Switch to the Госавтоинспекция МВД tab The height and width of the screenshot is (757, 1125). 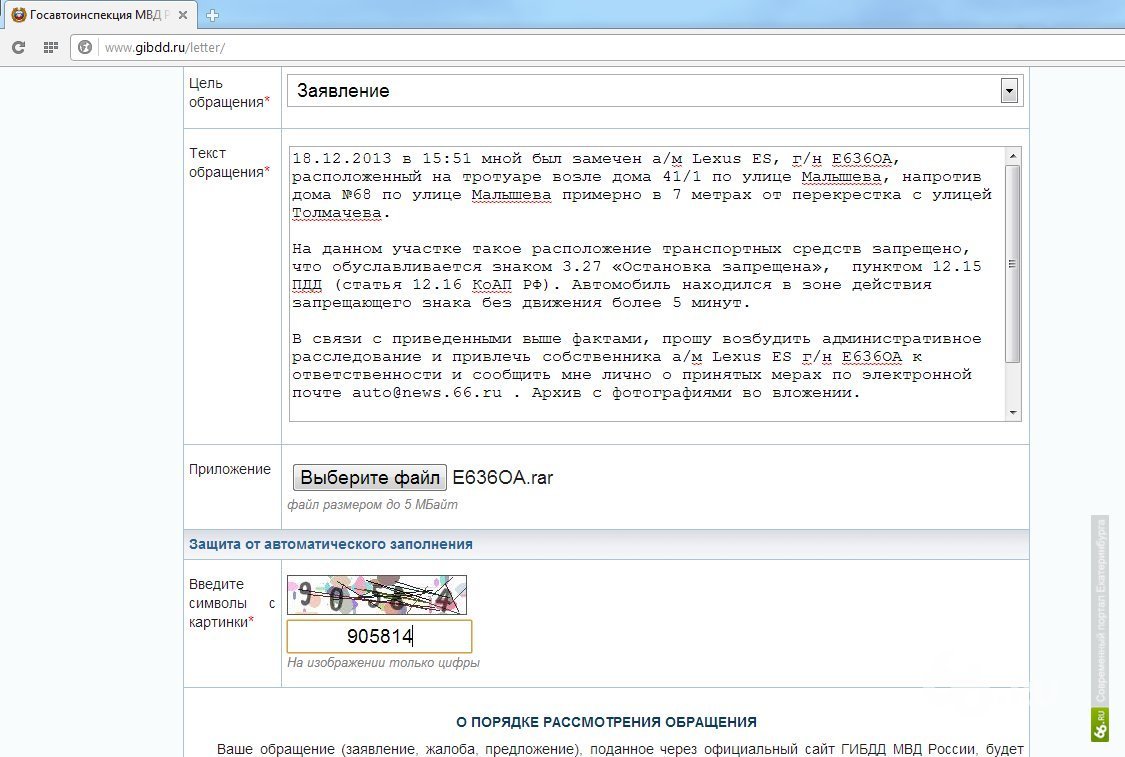(100, 15)
